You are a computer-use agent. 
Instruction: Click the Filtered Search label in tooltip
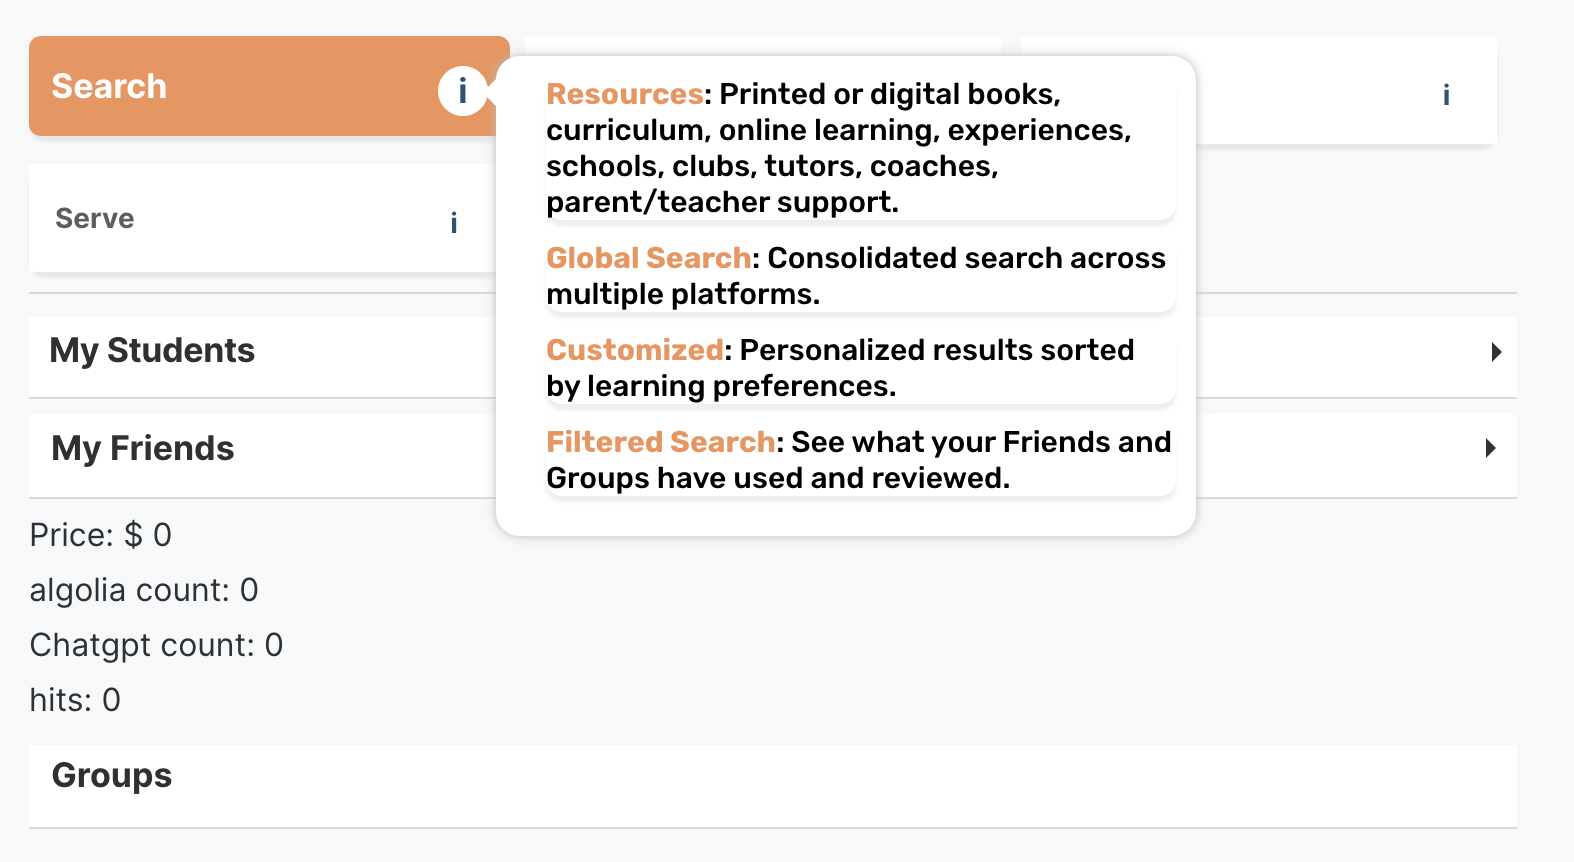coord(660,442)
